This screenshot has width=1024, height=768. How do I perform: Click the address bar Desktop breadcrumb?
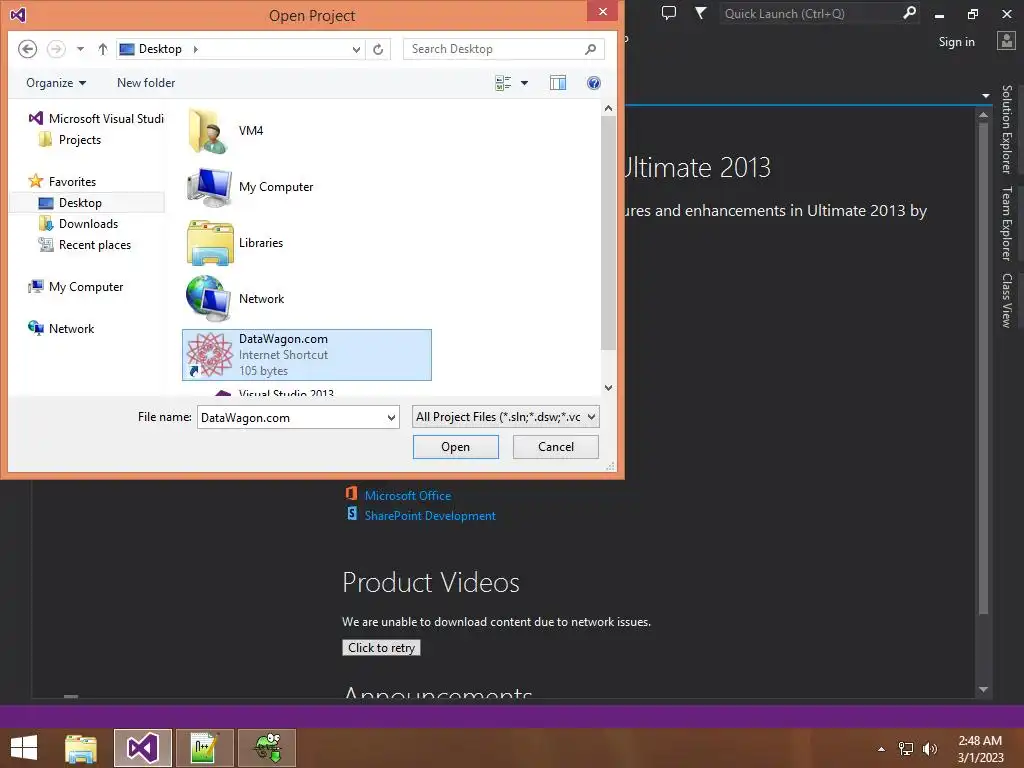tap(160, 49)
